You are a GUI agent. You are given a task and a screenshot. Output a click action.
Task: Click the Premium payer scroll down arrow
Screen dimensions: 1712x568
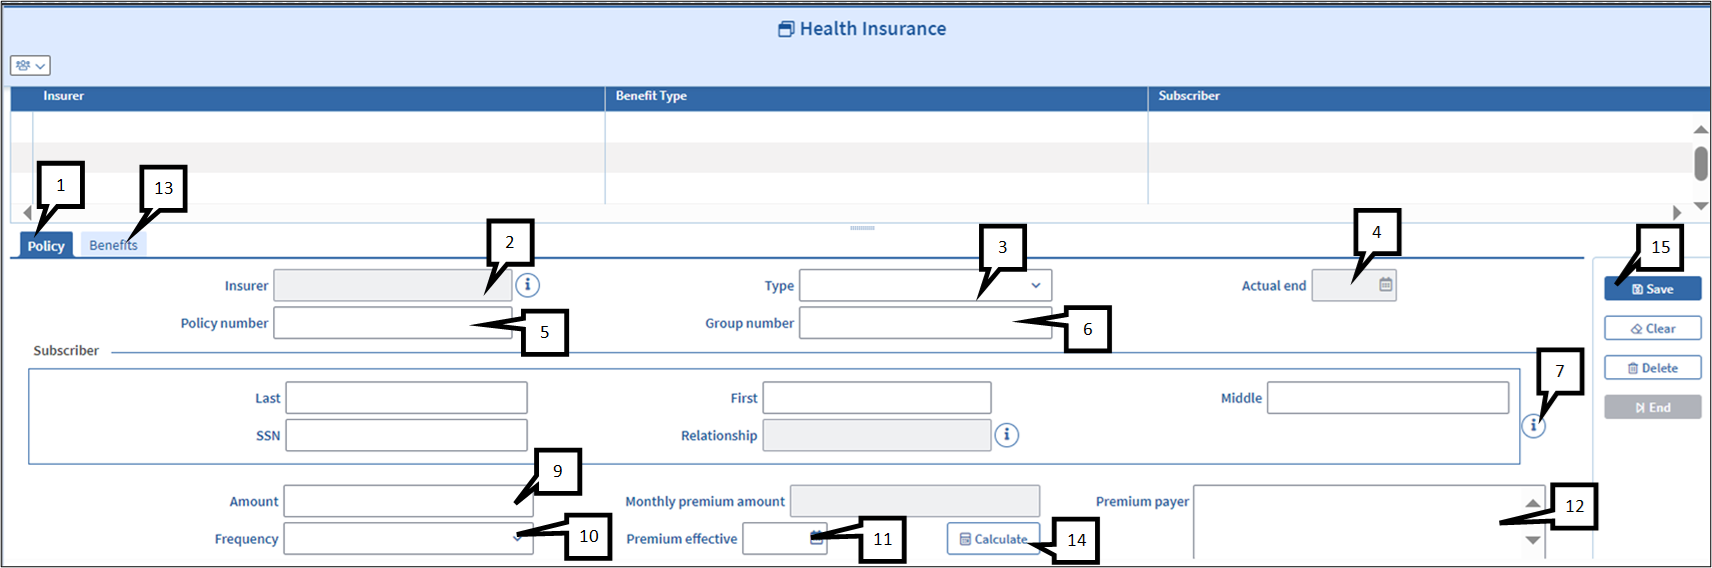[1533, 540]
